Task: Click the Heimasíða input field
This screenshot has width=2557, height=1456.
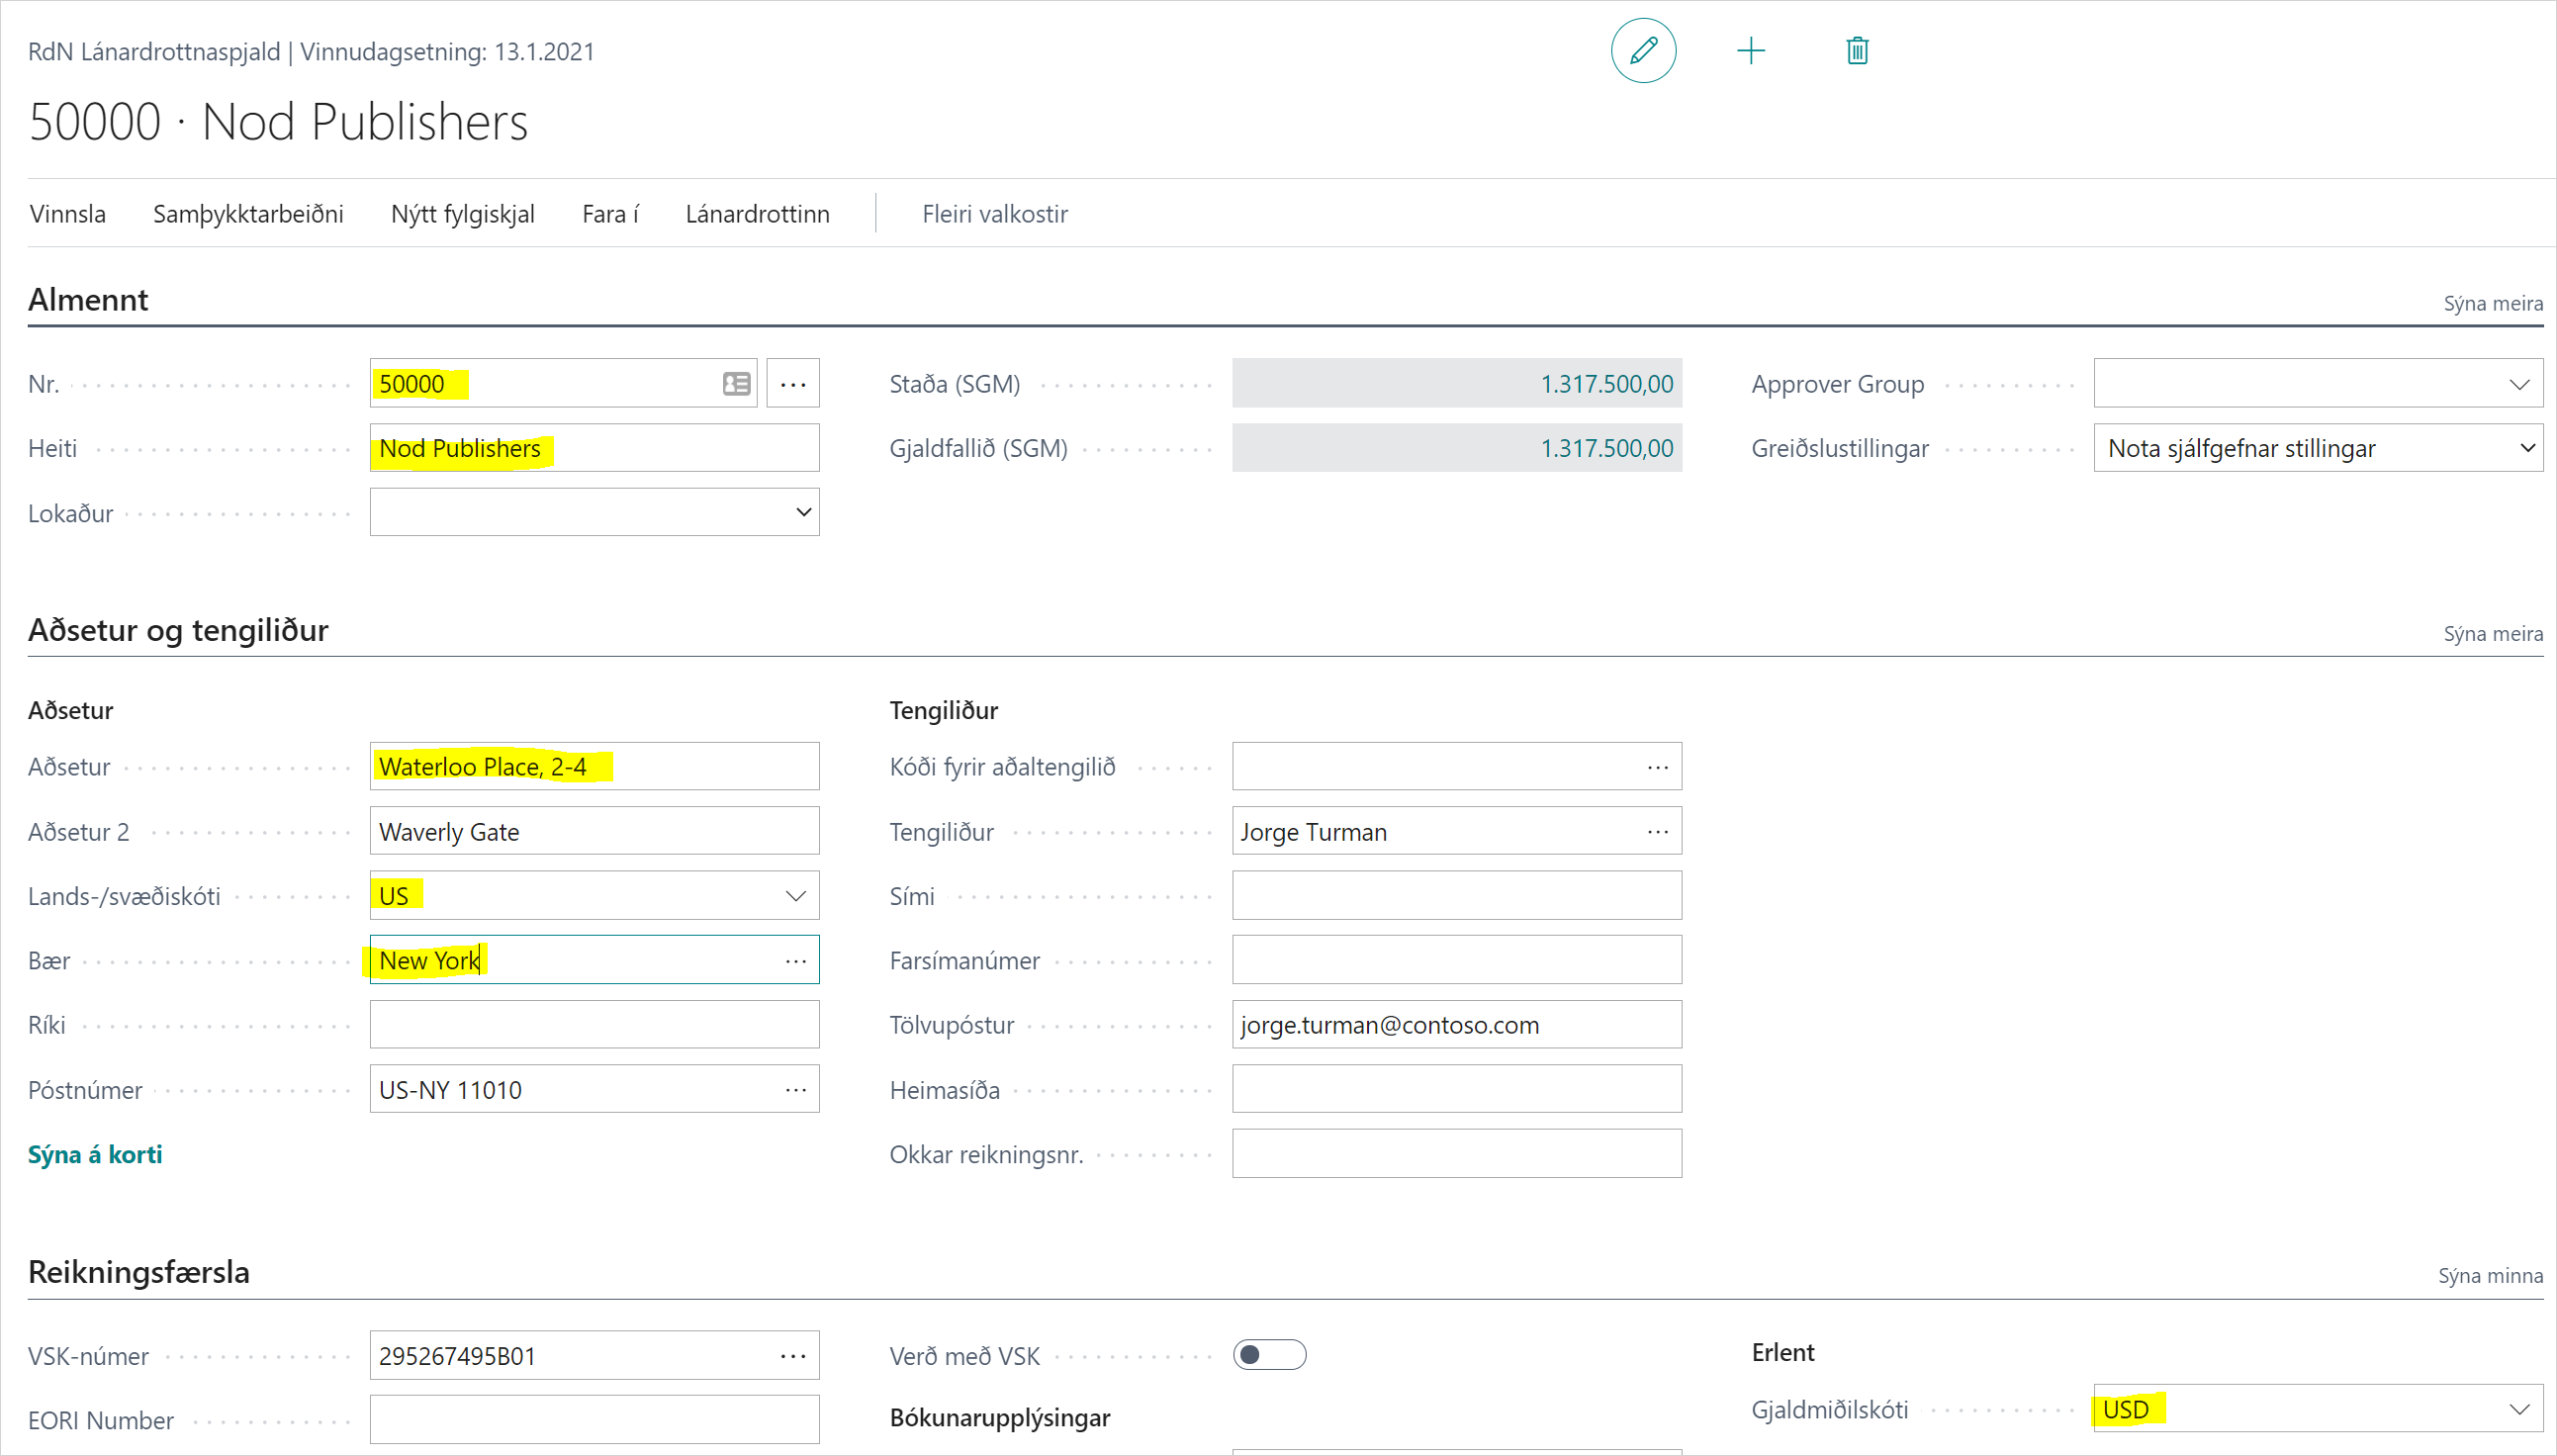Action: [x=1456, y=1089]
